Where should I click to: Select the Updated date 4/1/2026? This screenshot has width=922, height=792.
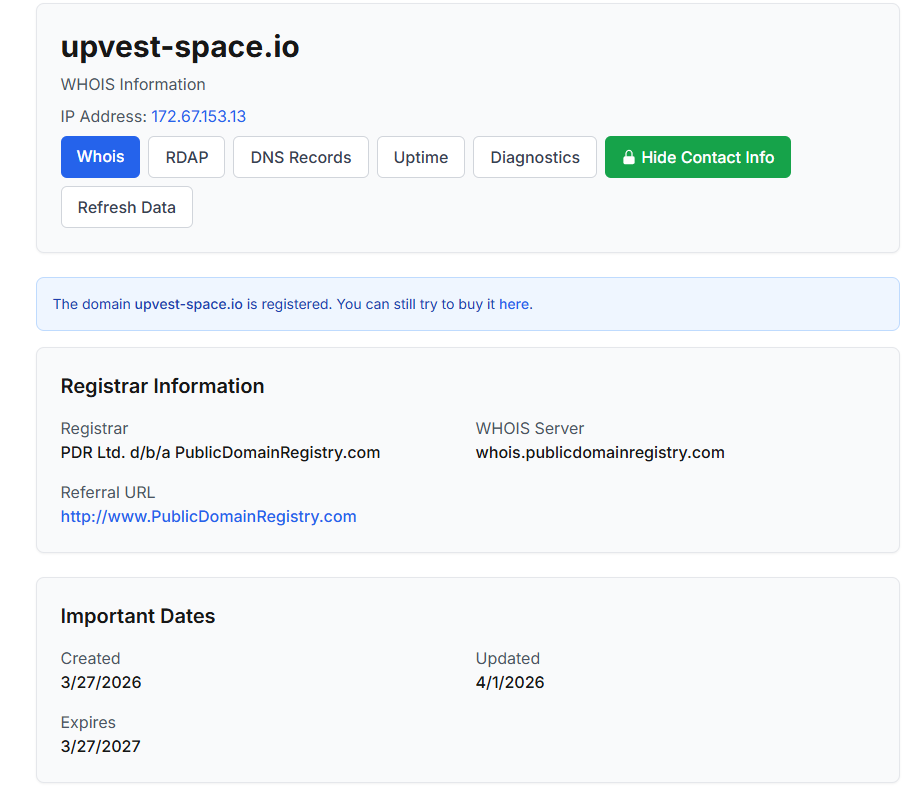(x=510, y=682)
